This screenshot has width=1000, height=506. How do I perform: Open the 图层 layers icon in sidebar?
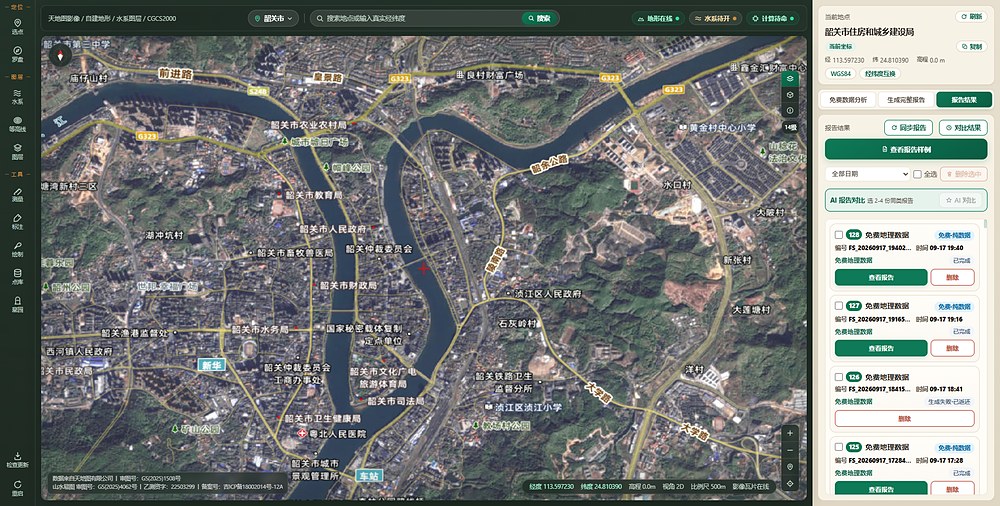pos(17,151)
